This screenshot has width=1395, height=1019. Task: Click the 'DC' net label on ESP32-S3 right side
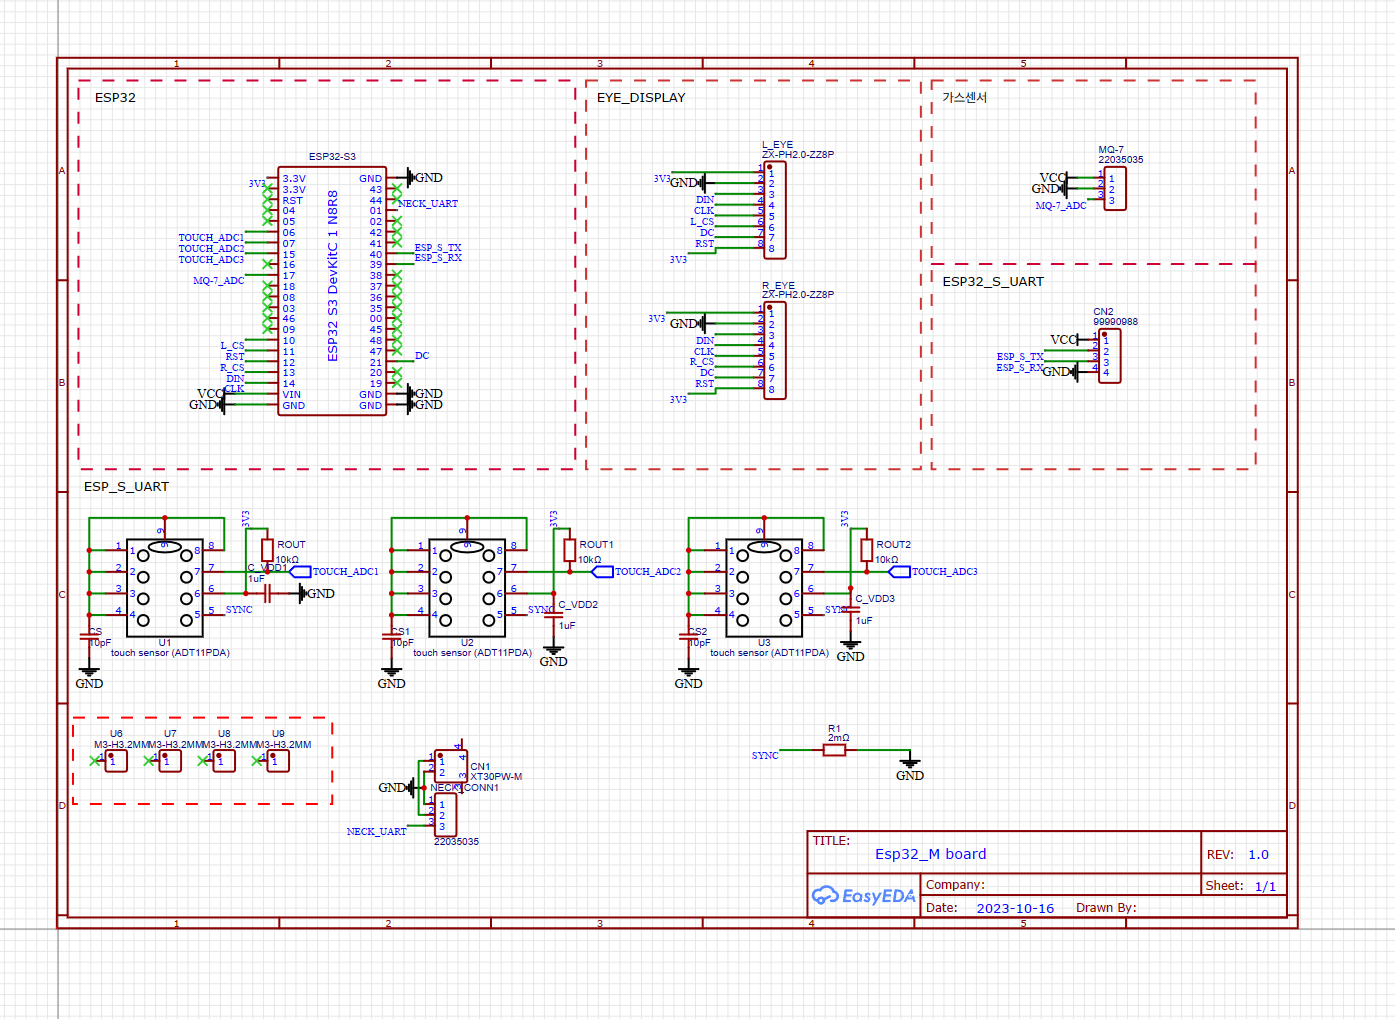422,356
